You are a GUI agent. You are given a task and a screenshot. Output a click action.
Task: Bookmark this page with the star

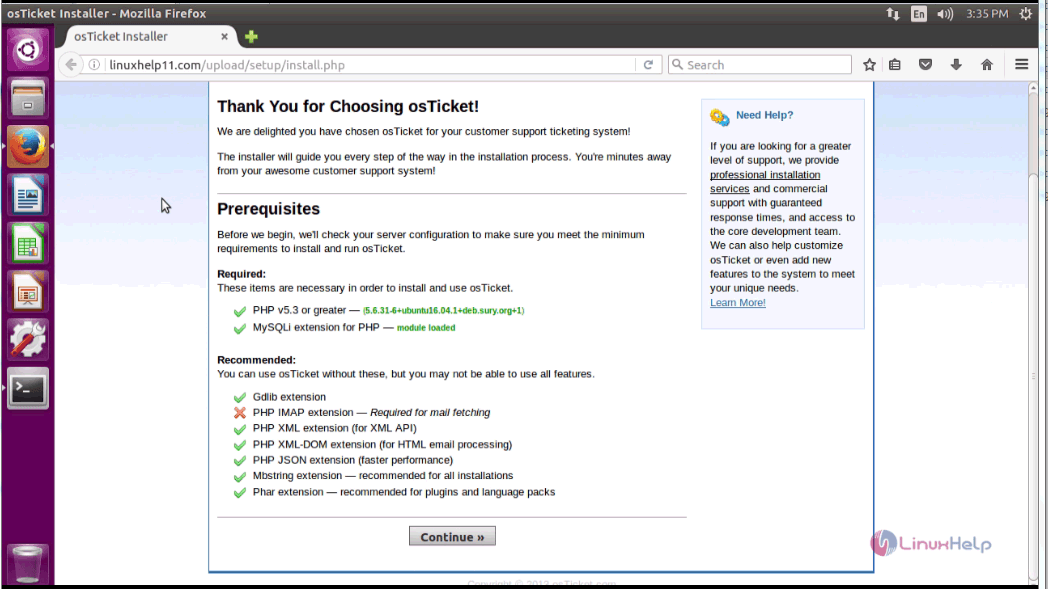[x=869, y=65]
